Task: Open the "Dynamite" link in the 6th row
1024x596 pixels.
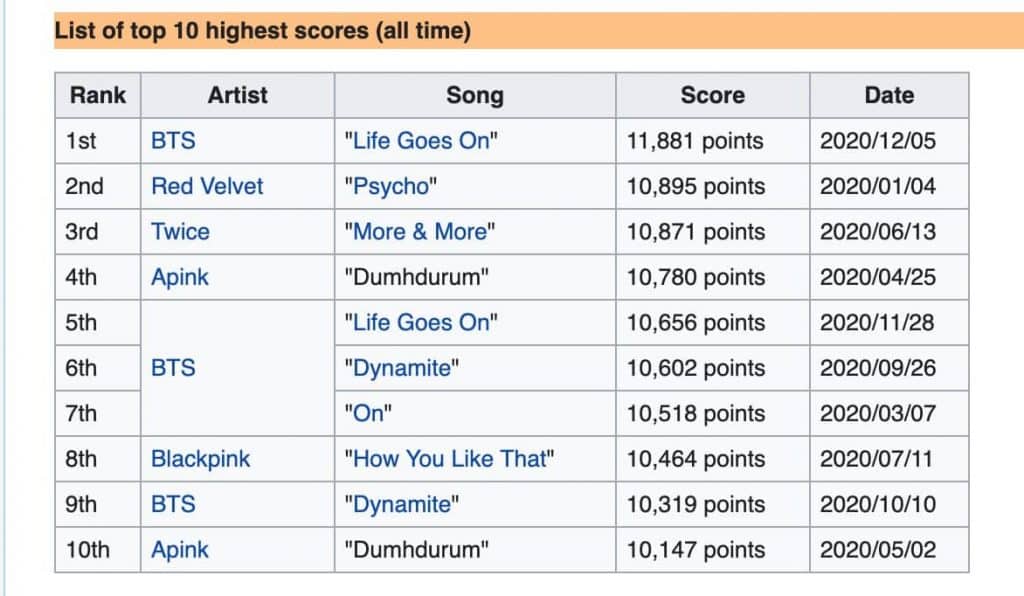Action: (401, 368)
